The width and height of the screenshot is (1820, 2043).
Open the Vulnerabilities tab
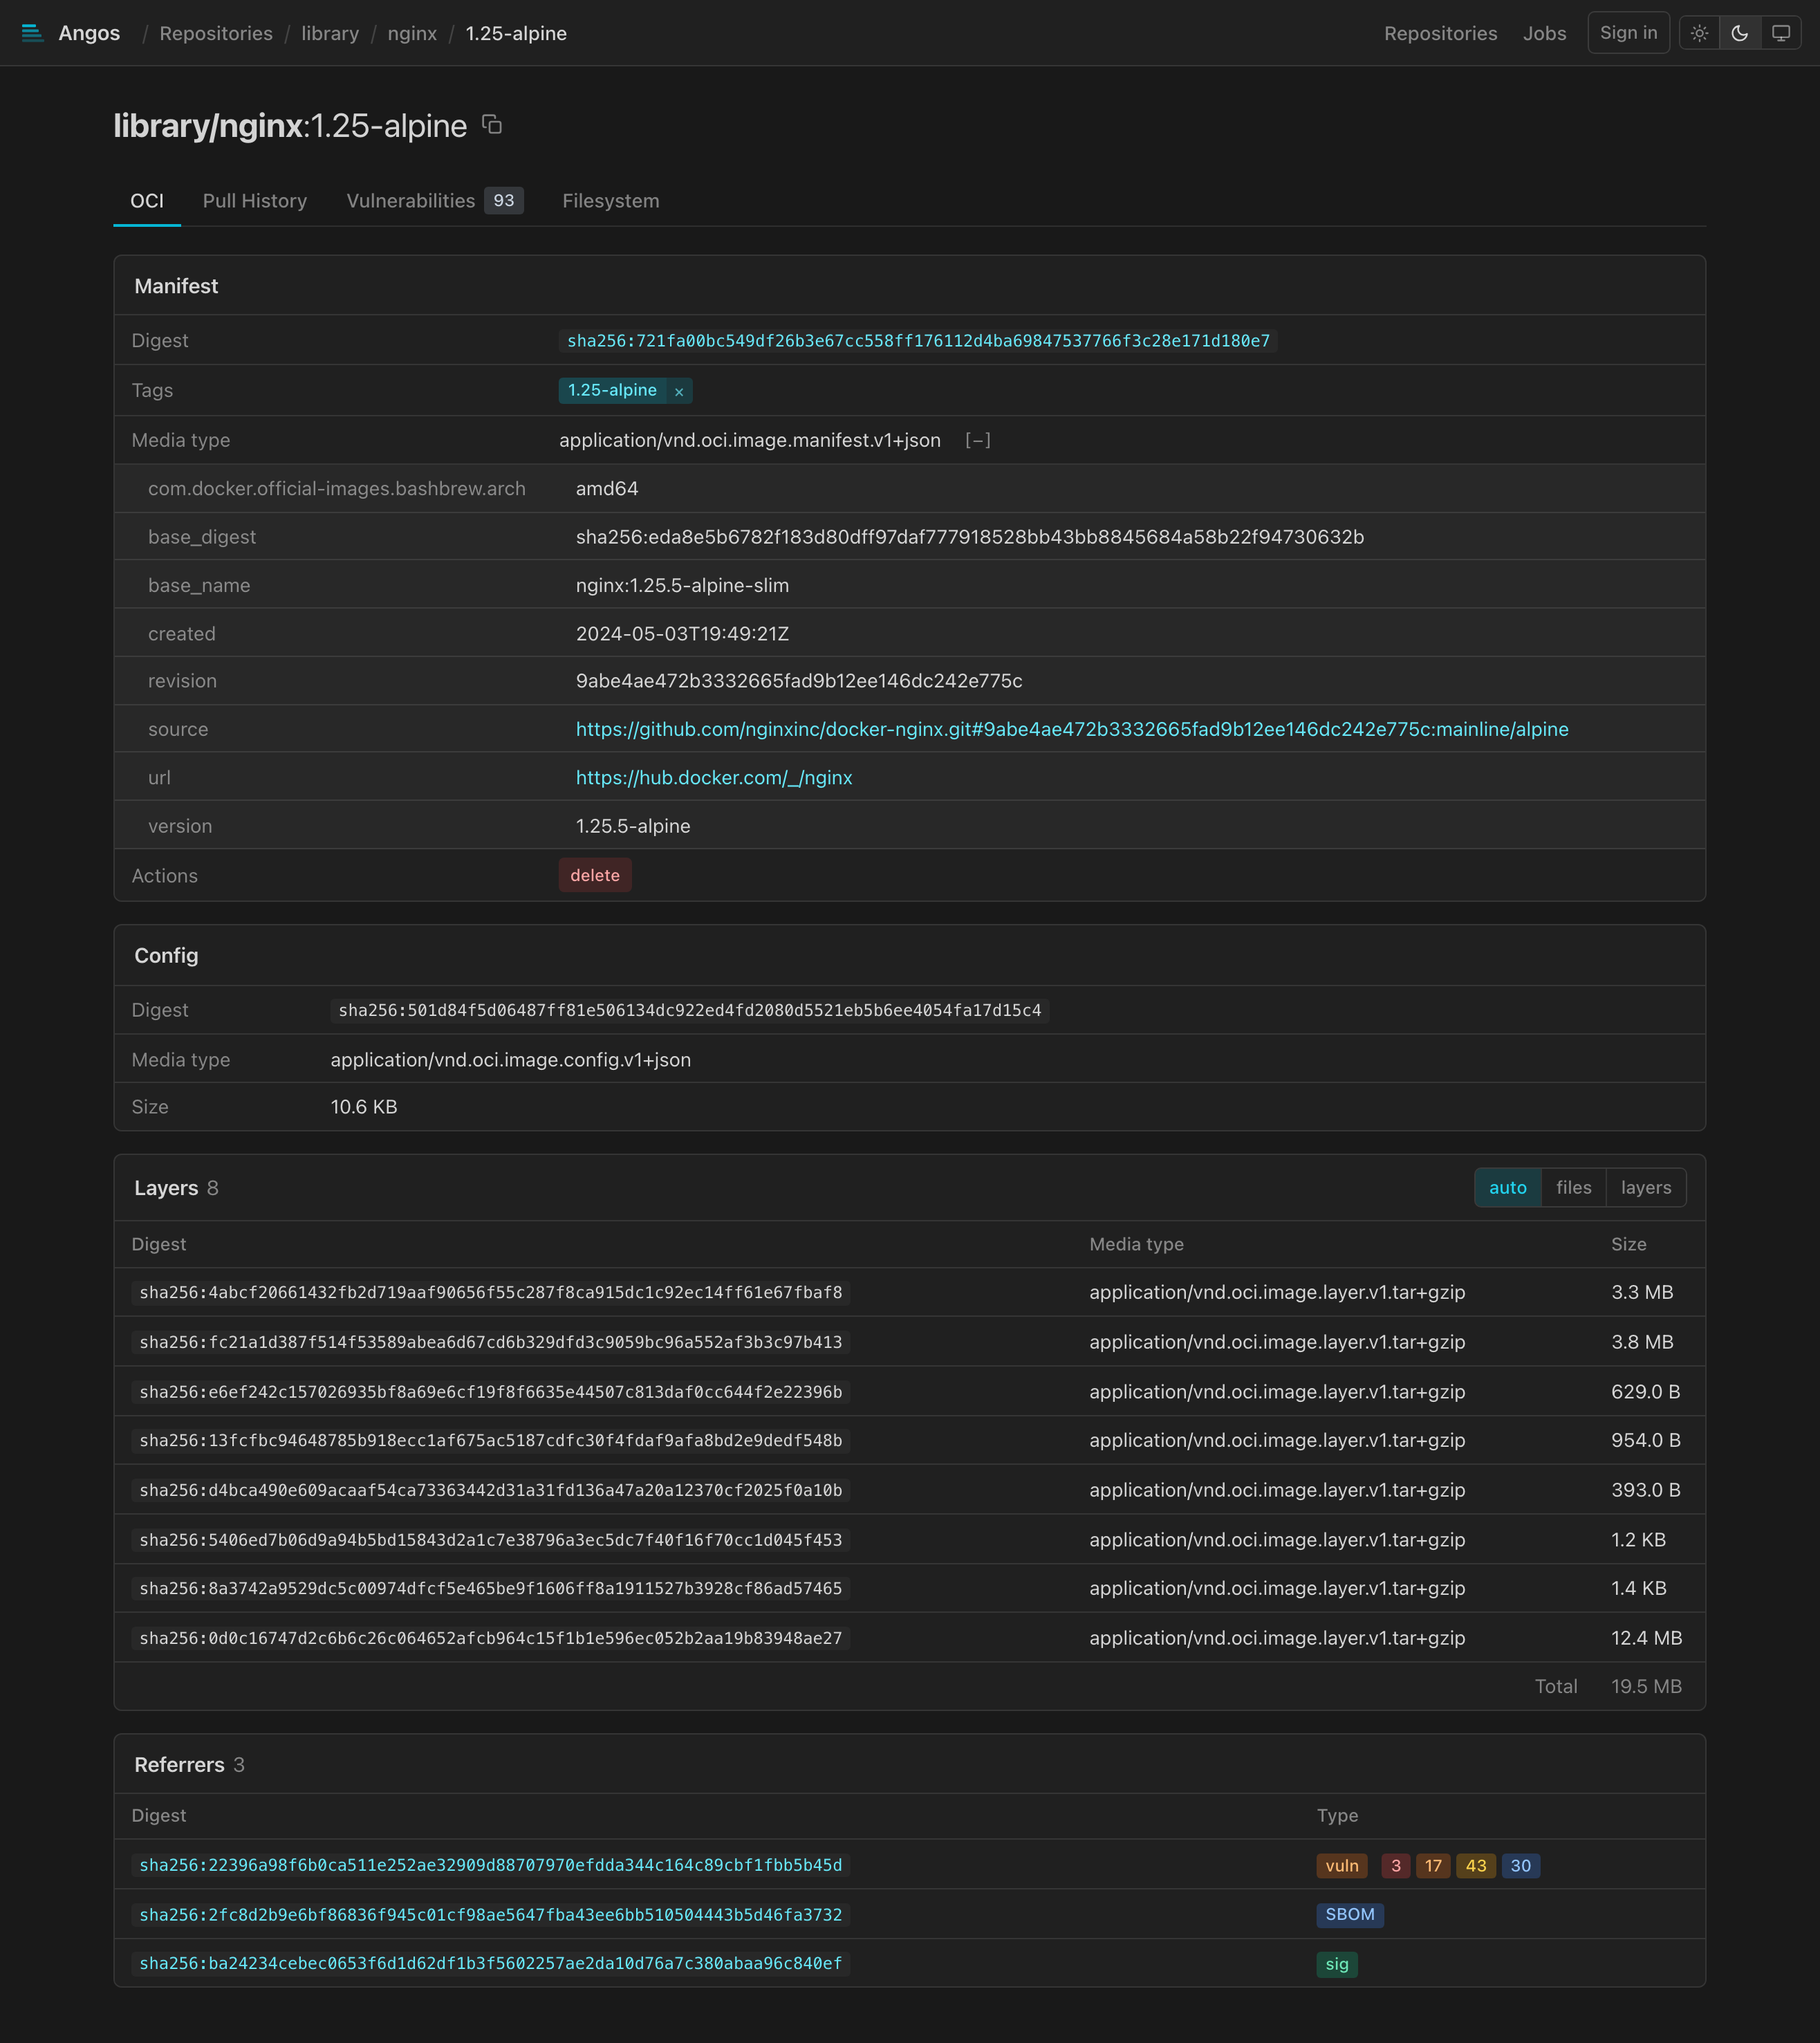pyautogui.click(x=434, y=201)
